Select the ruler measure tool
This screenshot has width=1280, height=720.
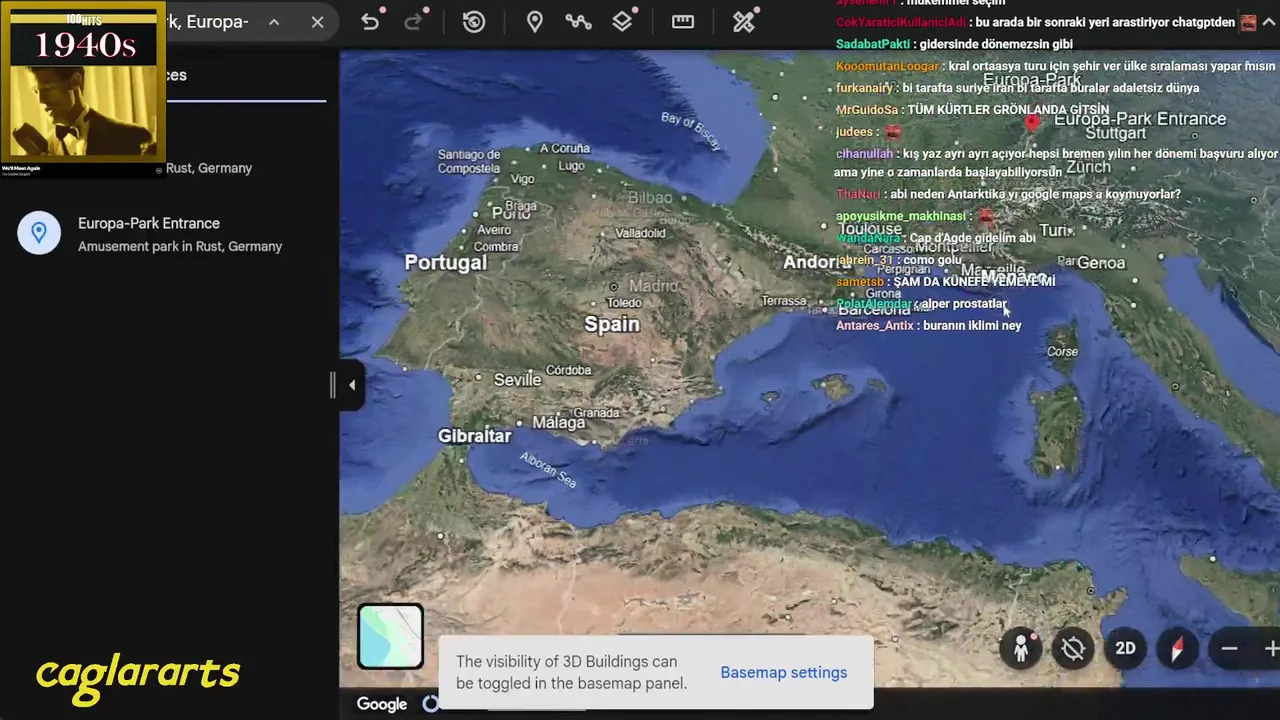tap(683, 22)
